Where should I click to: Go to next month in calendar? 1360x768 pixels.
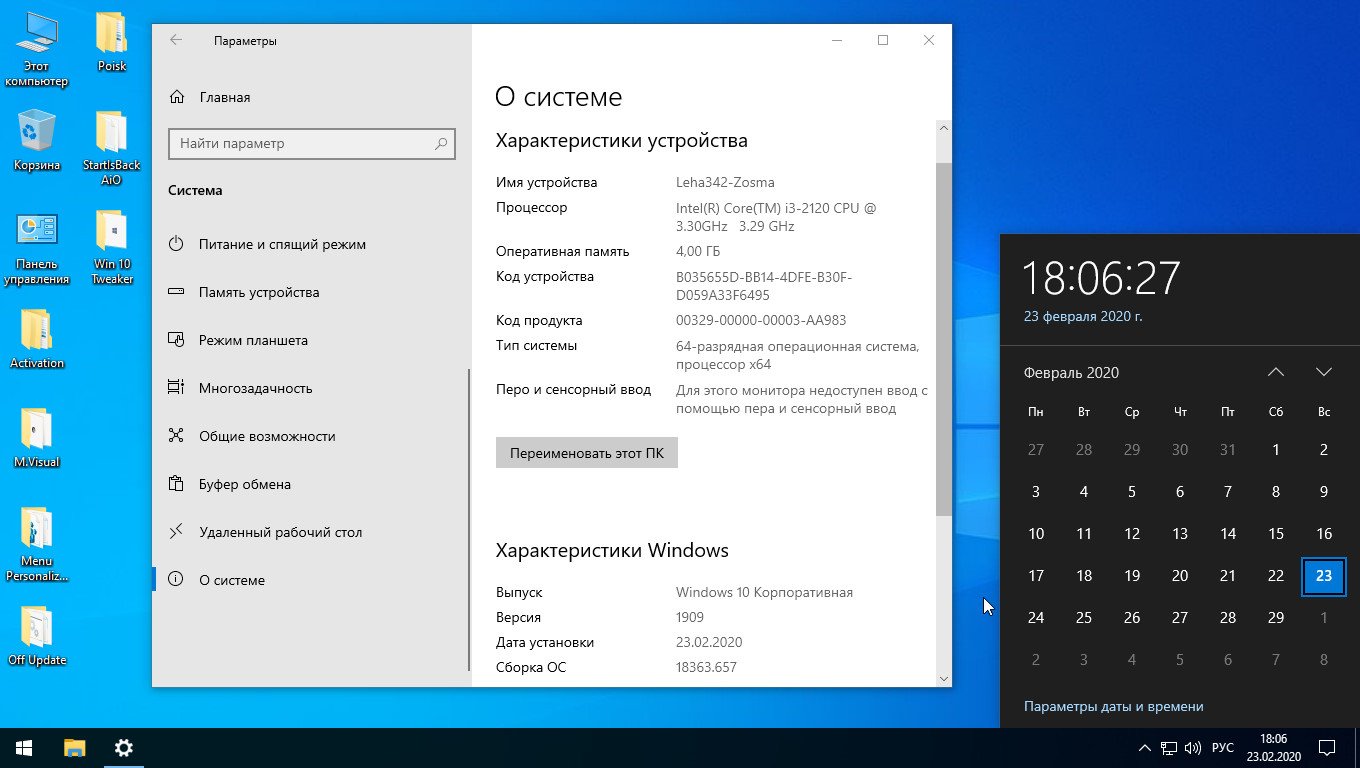click(x=1323, y=372)
